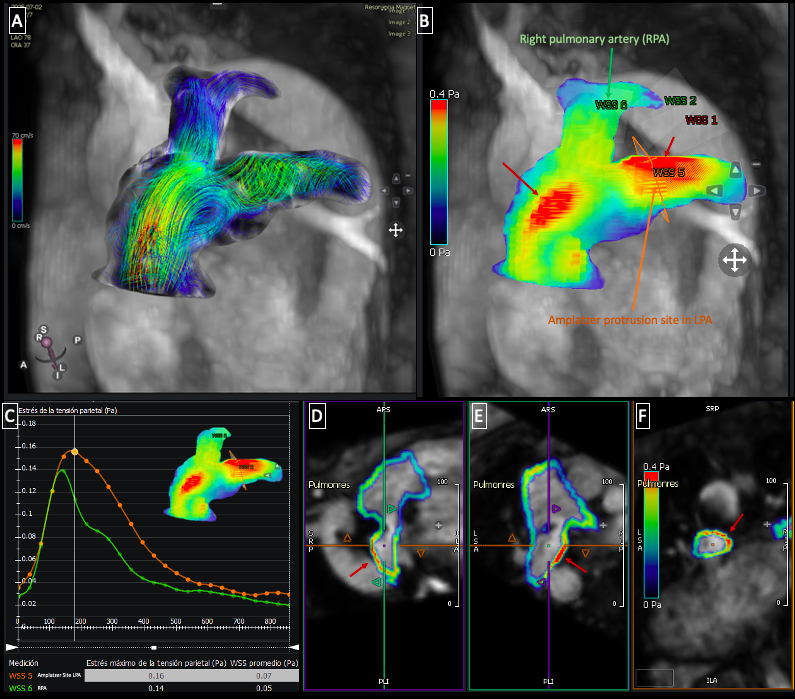Click the pan move icon in panel B
Viewport: 795px width, 699px height.
pos(732,261)
